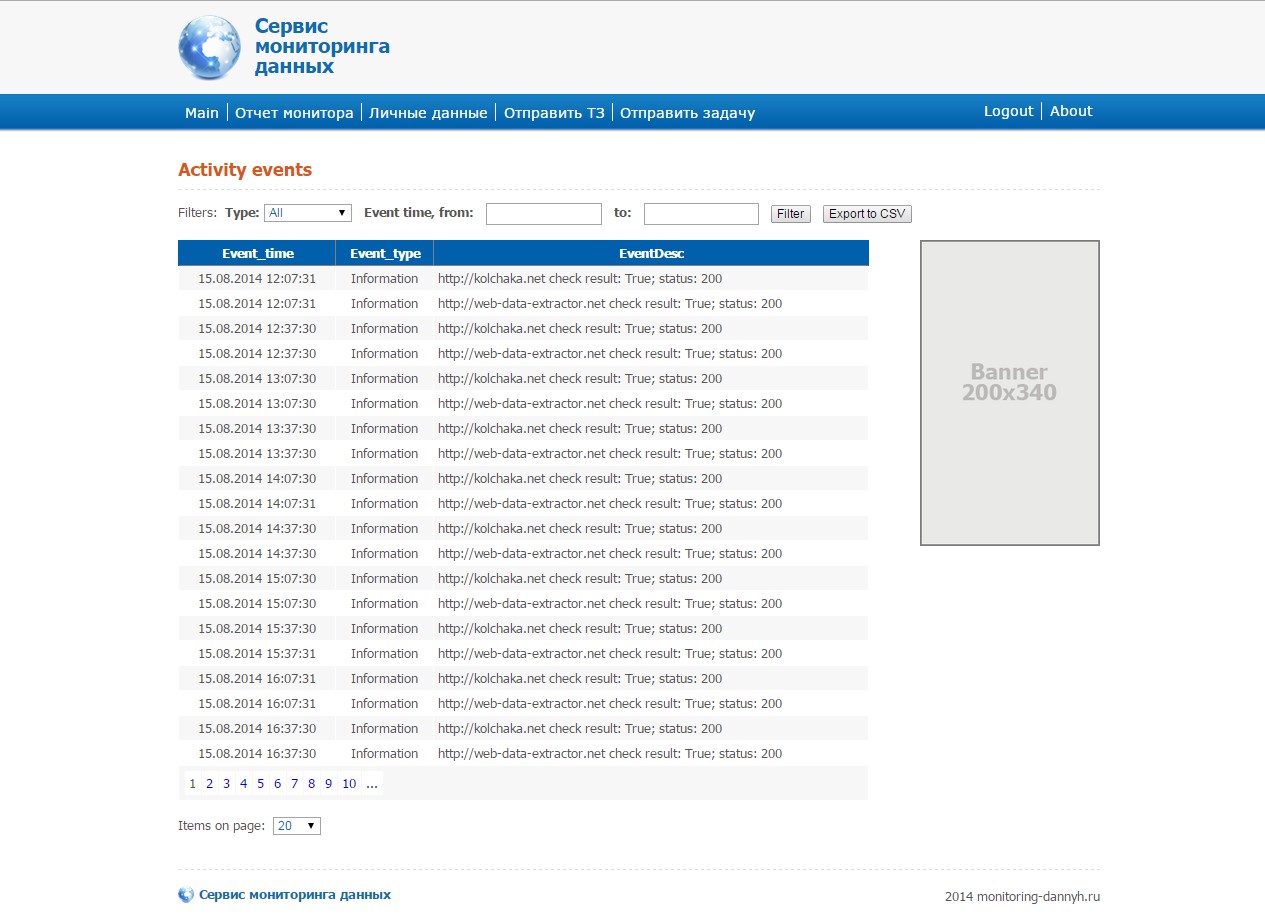Viewport: 1265px width, 924px height.
Task: Select kolchaka.net description at 12:07:31
Action: (580, 279)
